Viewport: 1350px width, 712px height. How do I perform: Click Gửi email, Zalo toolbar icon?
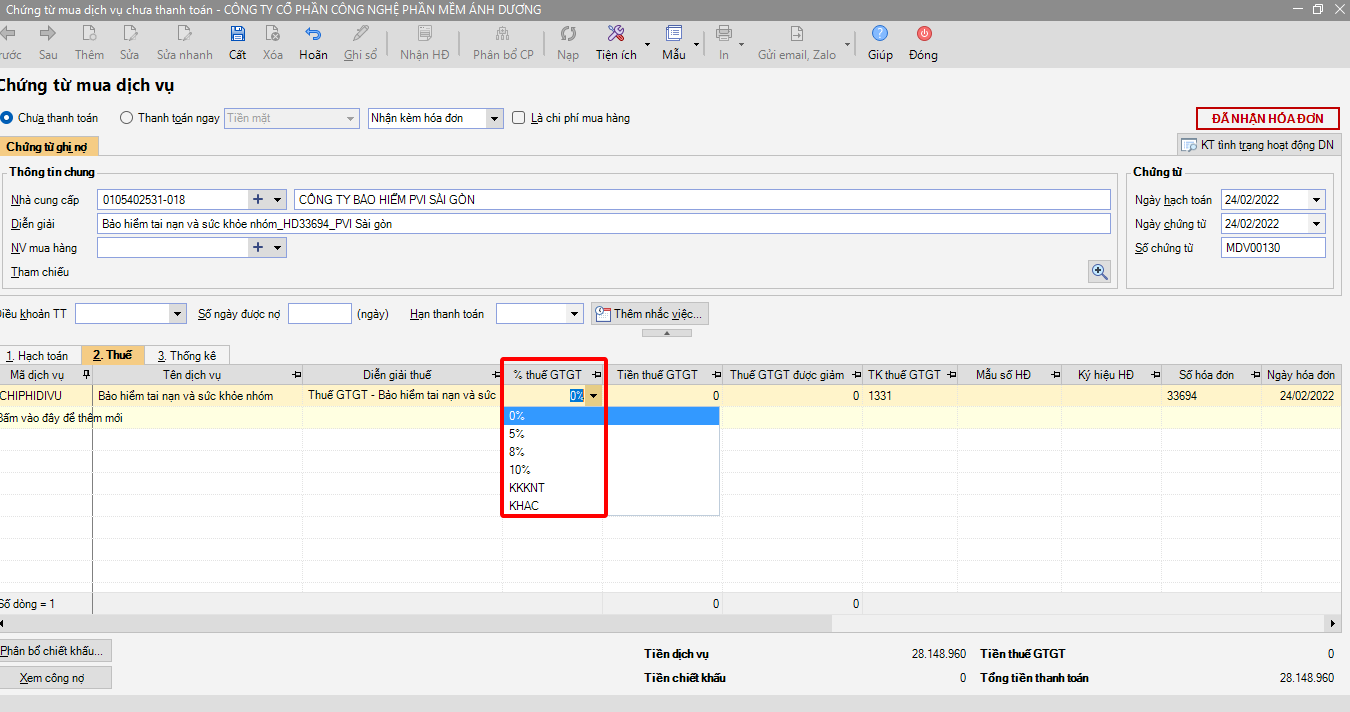click(797, 34)
